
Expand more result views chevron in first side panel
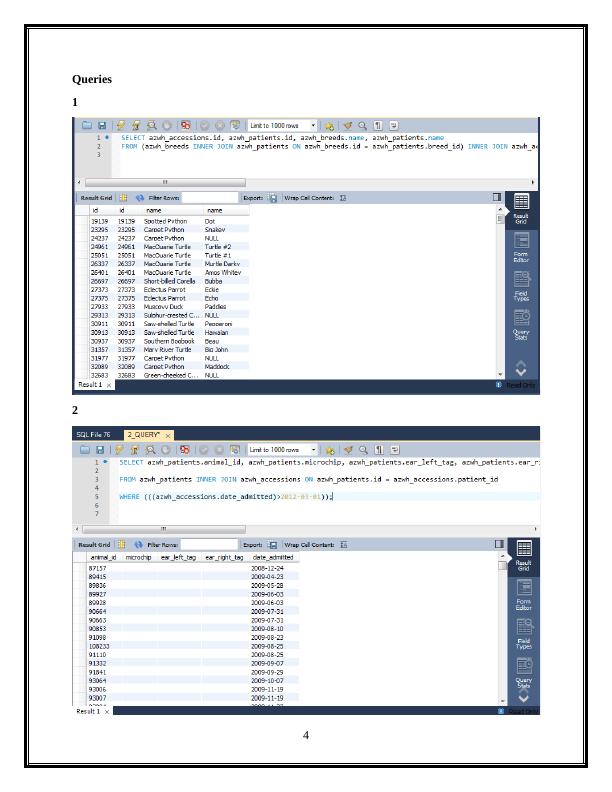tap(521, 370)
